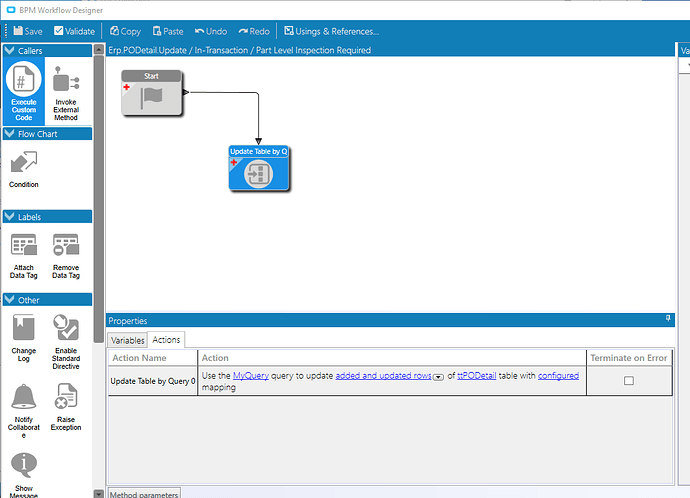Click Validate in the toolbar
This screenshot has height=498, width=690.
click(74, 31)
